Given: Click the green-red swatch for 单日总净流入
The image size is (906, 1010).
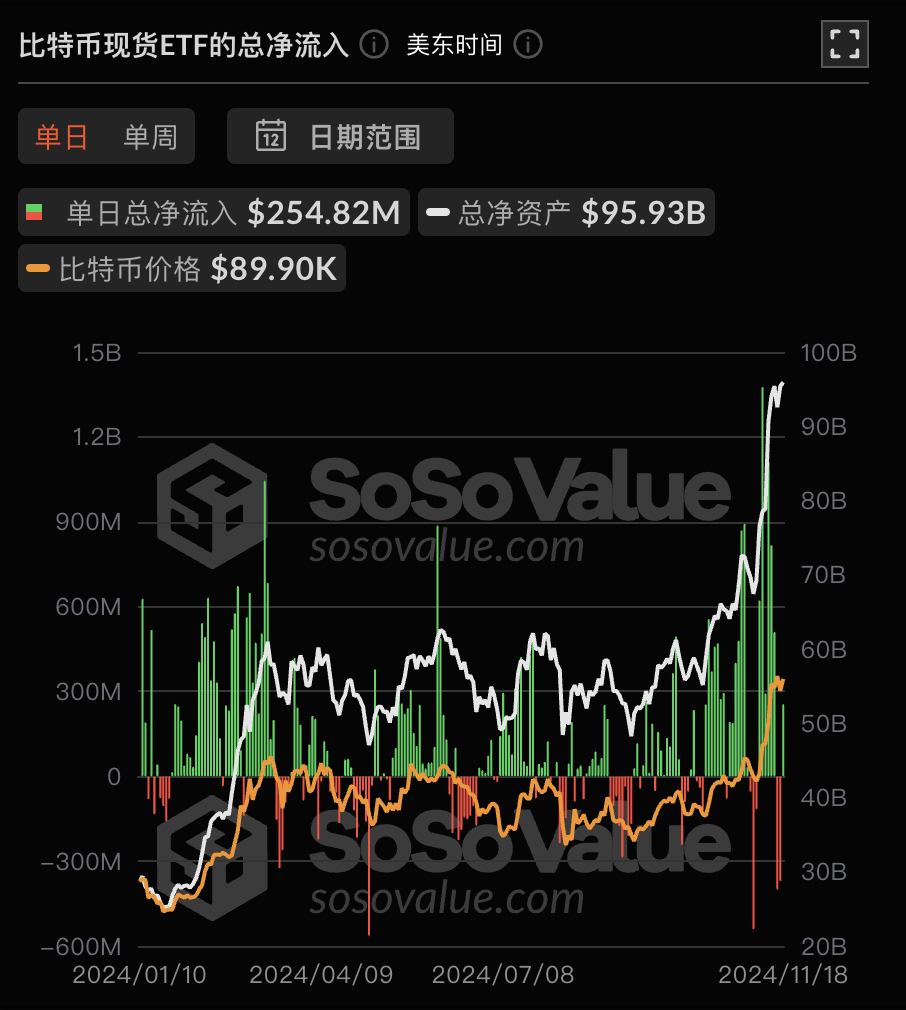Looking at the screenshot, I should (34, 212).
